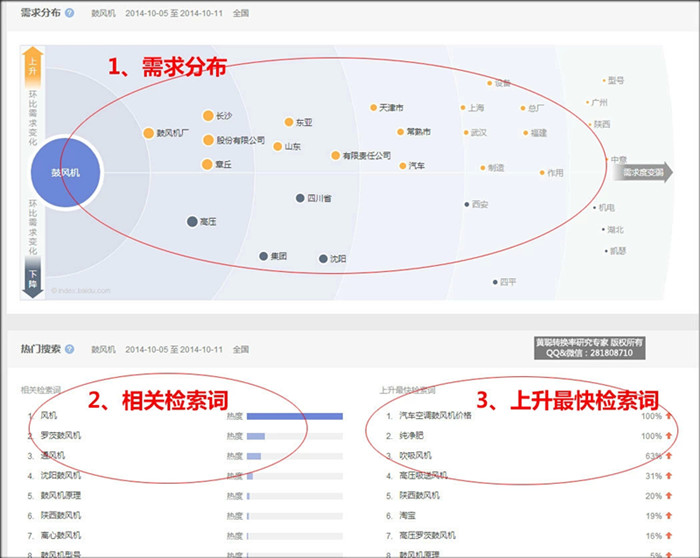Click the 沈阳 node in demand map
Screen dimensions: 700x558
coord(323,258)
